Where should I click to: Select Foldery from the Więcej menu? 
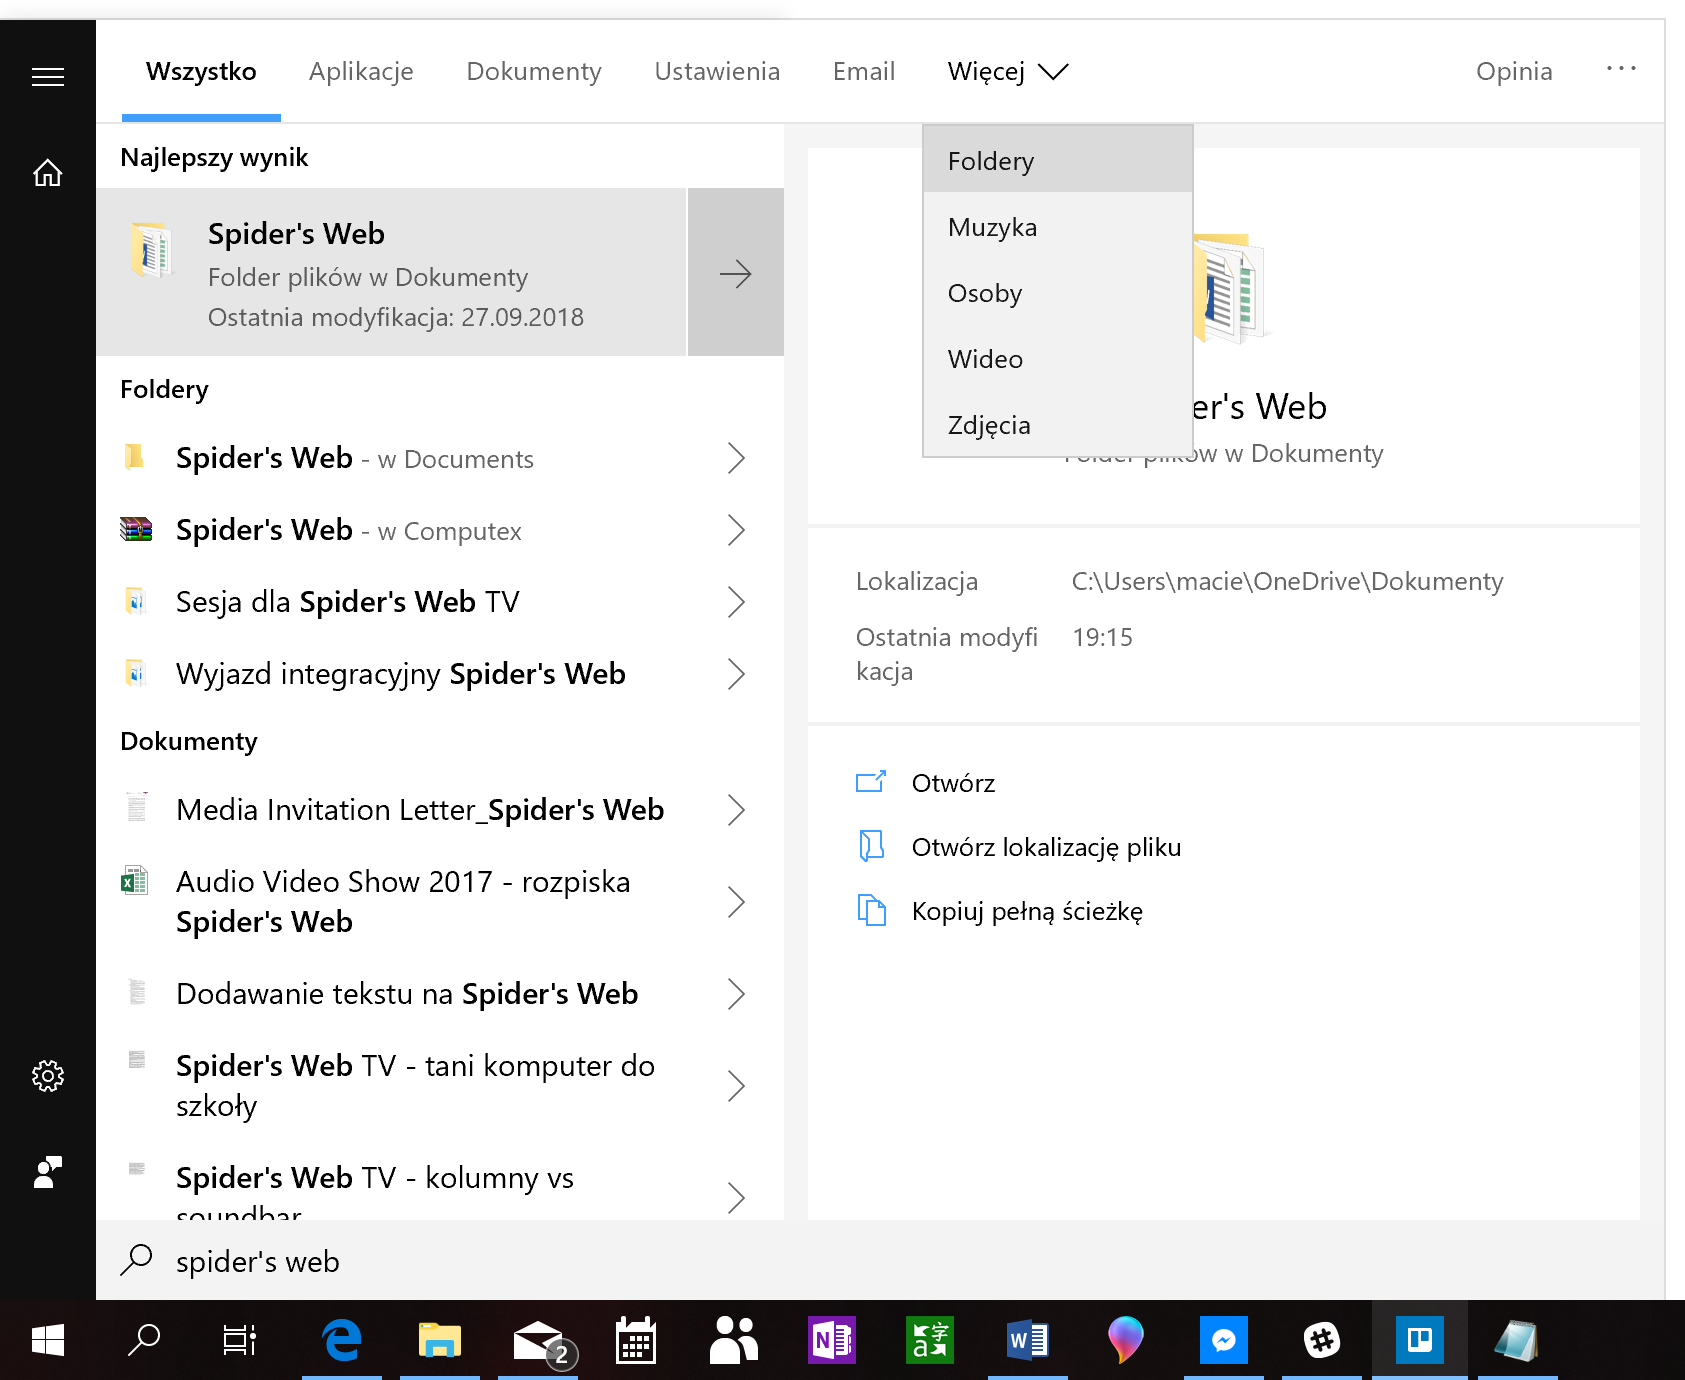1058,160
